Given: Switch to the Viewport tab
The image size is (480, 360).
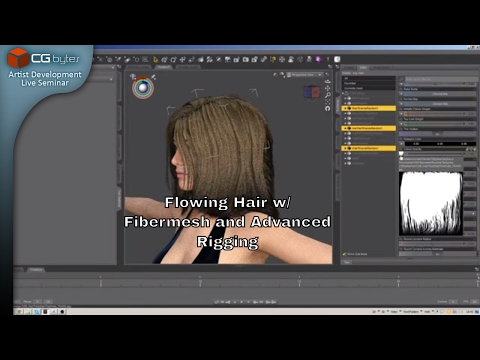Looking at the screenshot, I should [163, 67].
